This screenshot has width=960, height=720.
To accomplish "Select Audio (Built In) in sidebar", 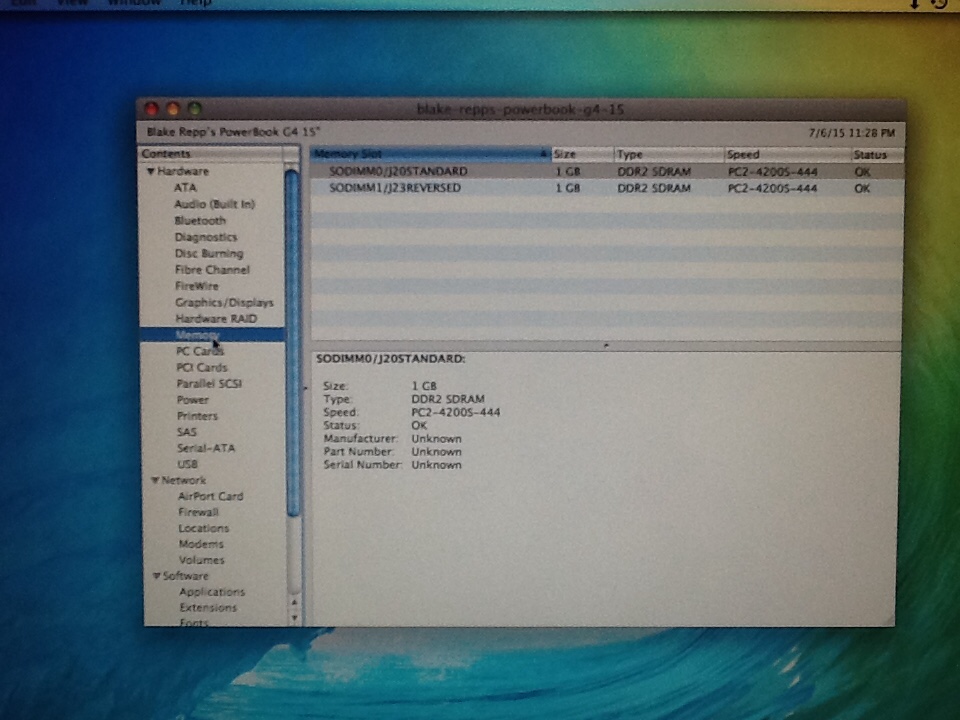I will tap(214, 204).
